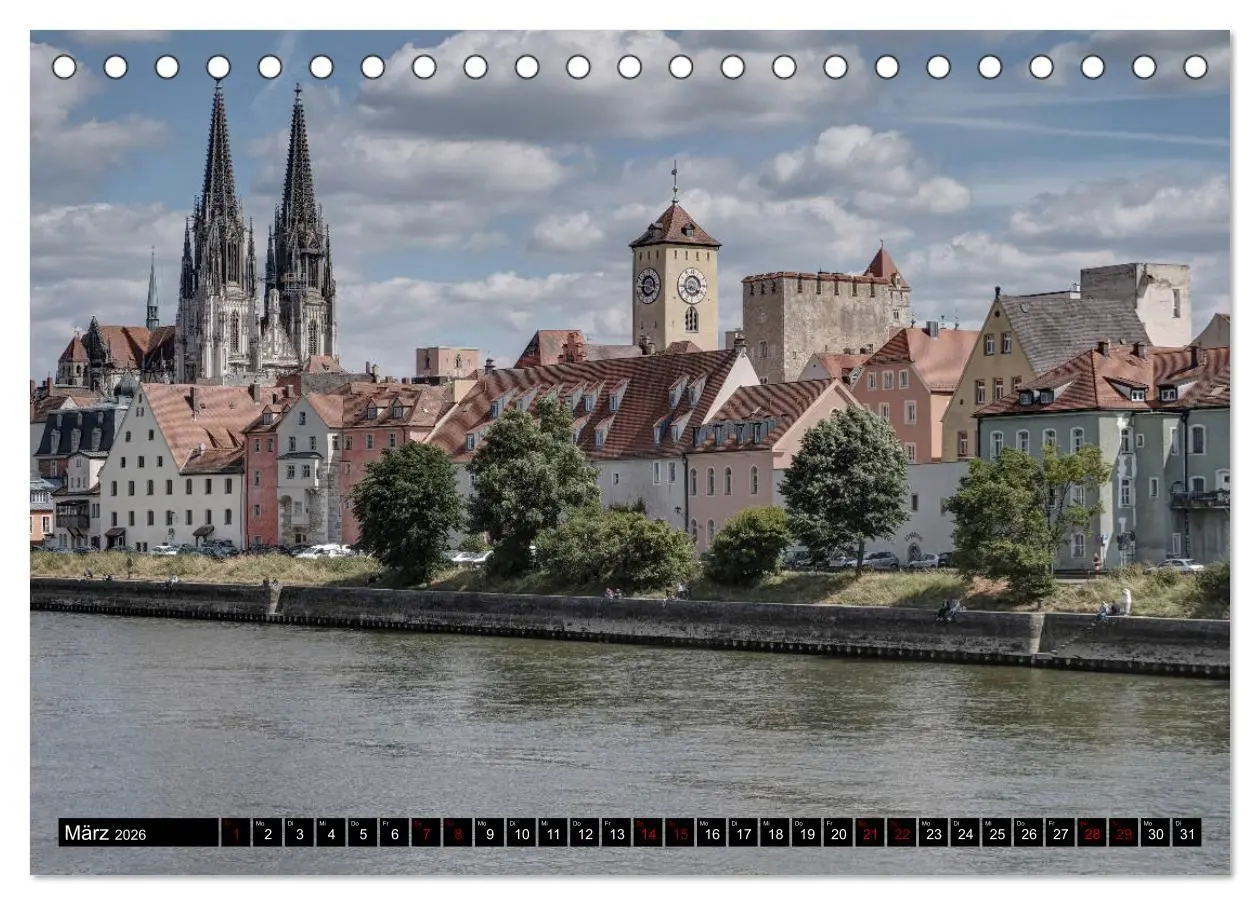Choose date cell 3 (Di)
Viewport: 1260px width, 905px height.
point(299,833)
